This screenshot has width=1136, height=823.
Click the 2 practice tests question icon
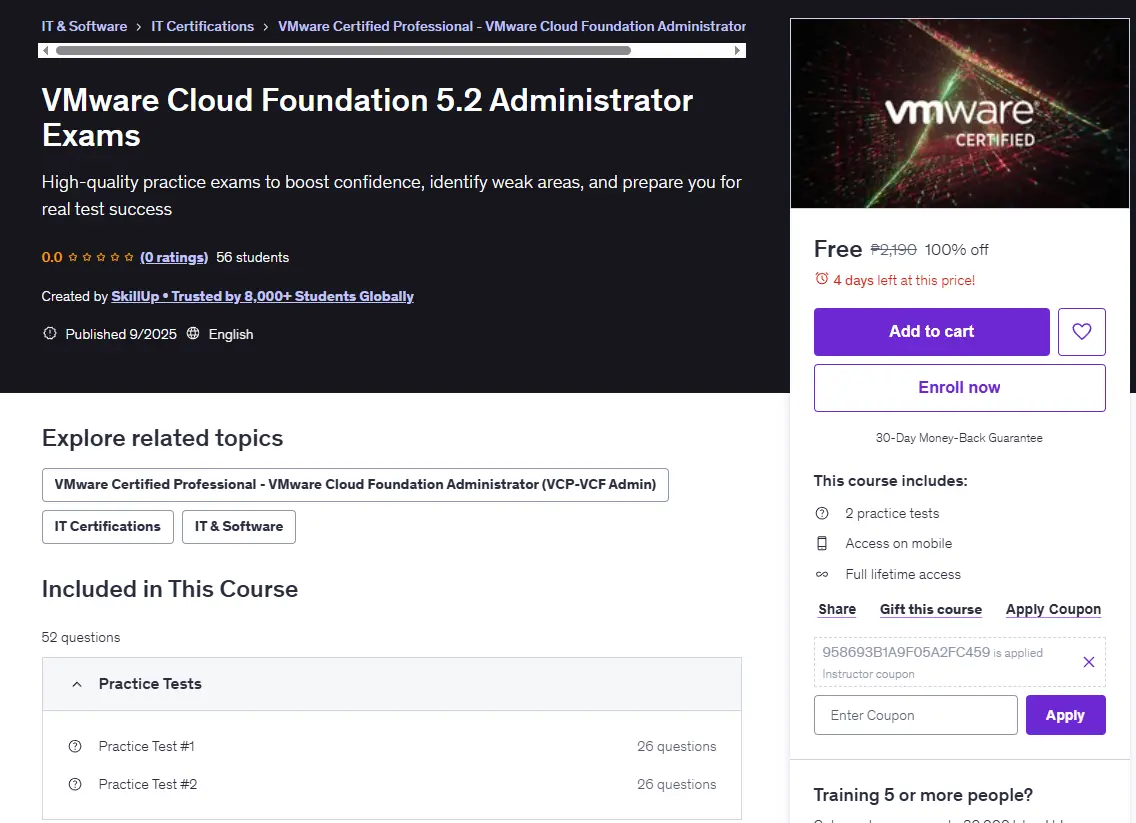click(x=822, y=514)
